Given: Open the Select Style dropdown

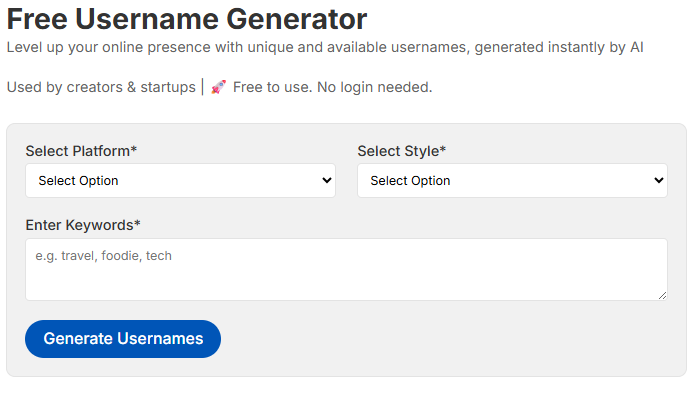Looking at the screenshot, I should [x=512, y=180].
